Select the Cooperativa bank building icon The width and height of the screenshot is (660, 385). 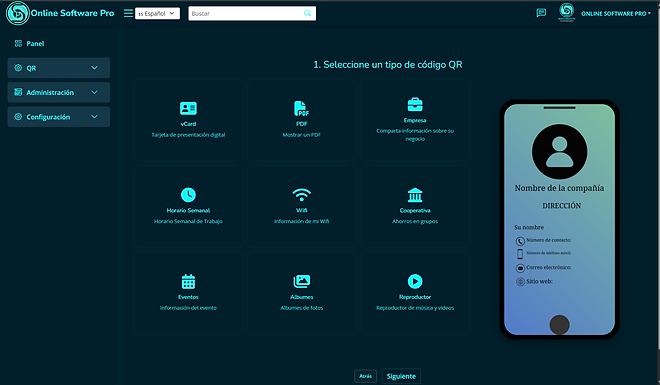pyautogui.click(x=415, y=195)
